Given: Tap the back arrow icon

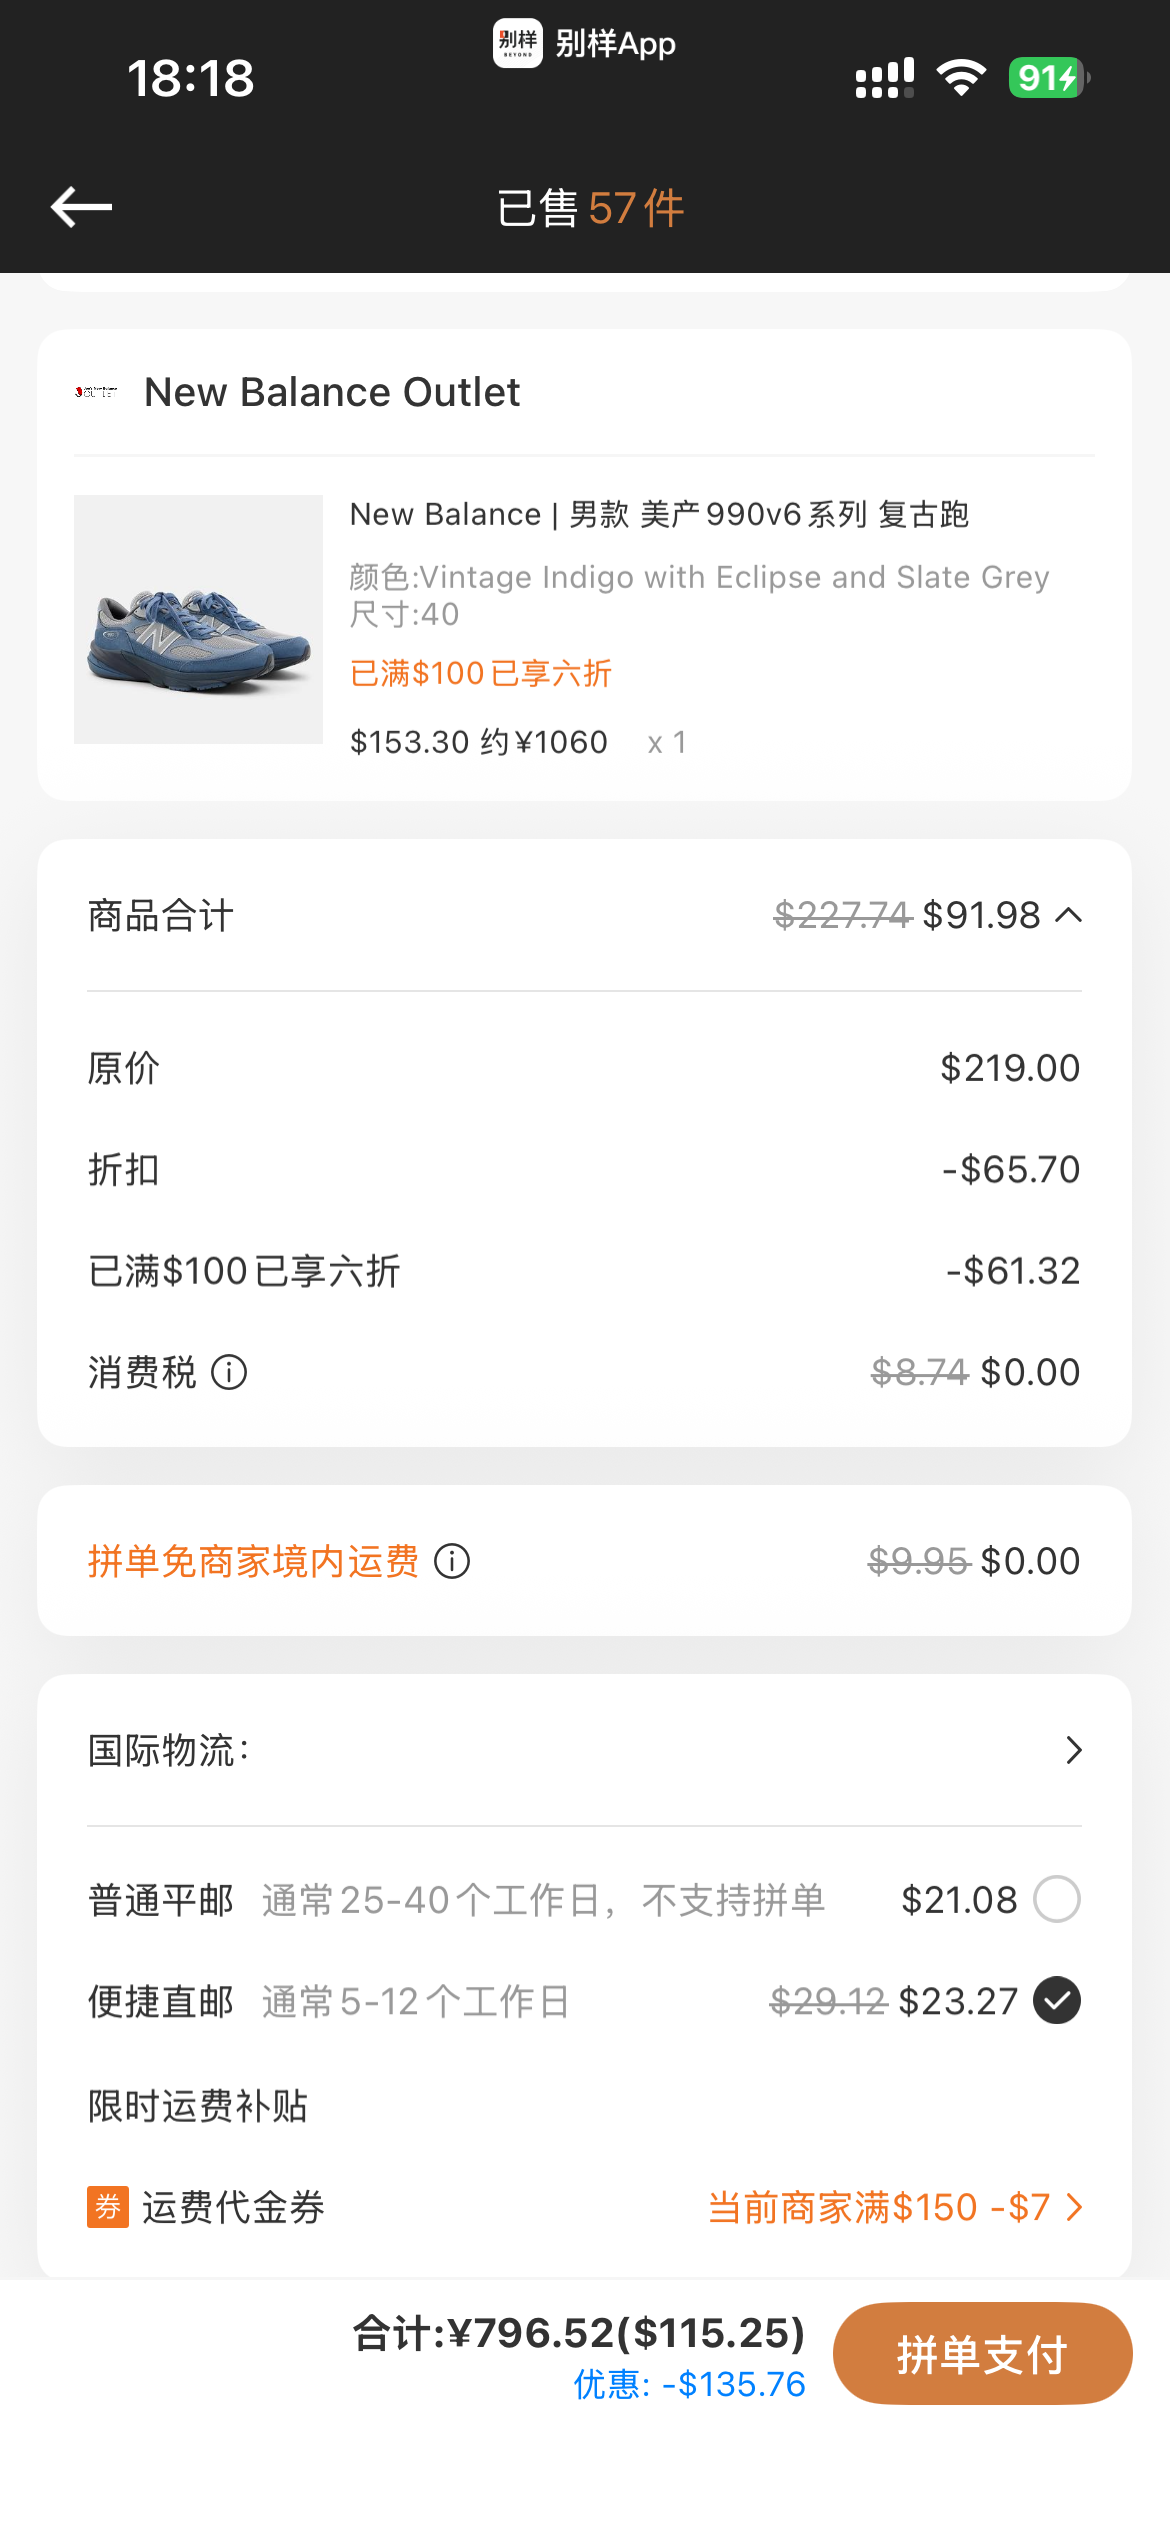Looking at the screenshot, I should click(x=81, y=207).
